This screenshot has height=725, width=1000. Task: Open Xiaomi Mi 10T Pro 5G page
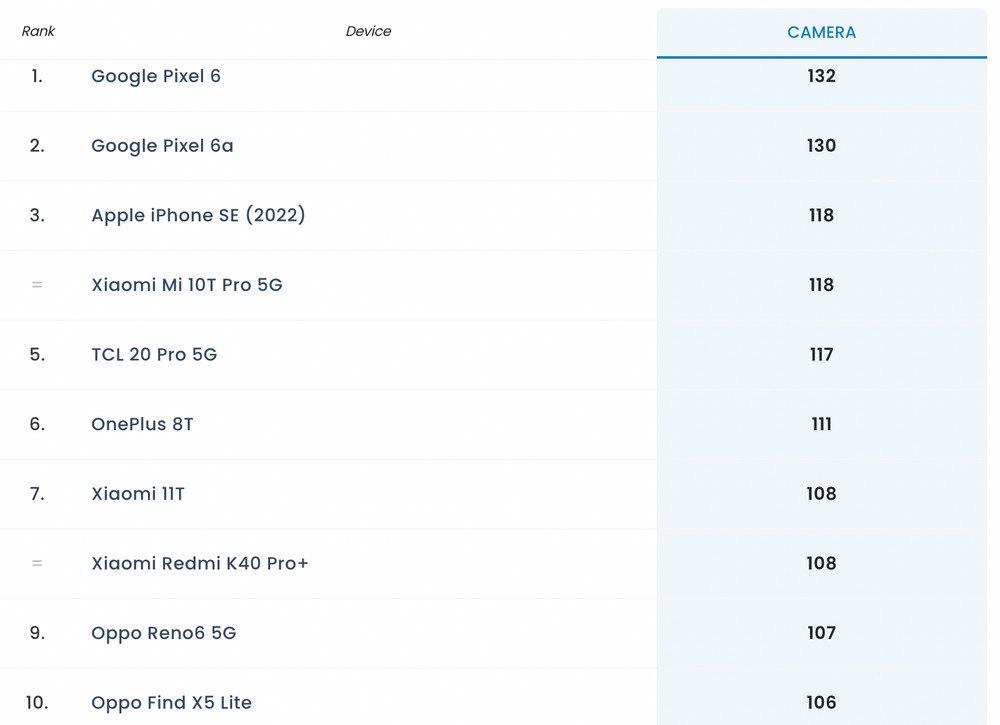187,285
